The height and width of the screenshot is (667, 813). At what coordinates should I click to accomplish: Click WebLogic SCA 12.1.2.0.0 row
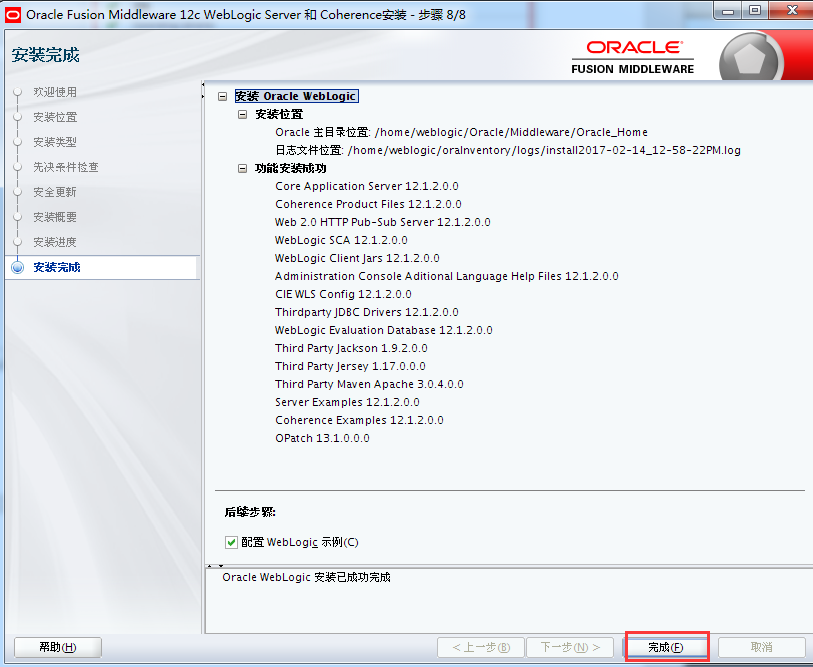[x=341, y=240]
